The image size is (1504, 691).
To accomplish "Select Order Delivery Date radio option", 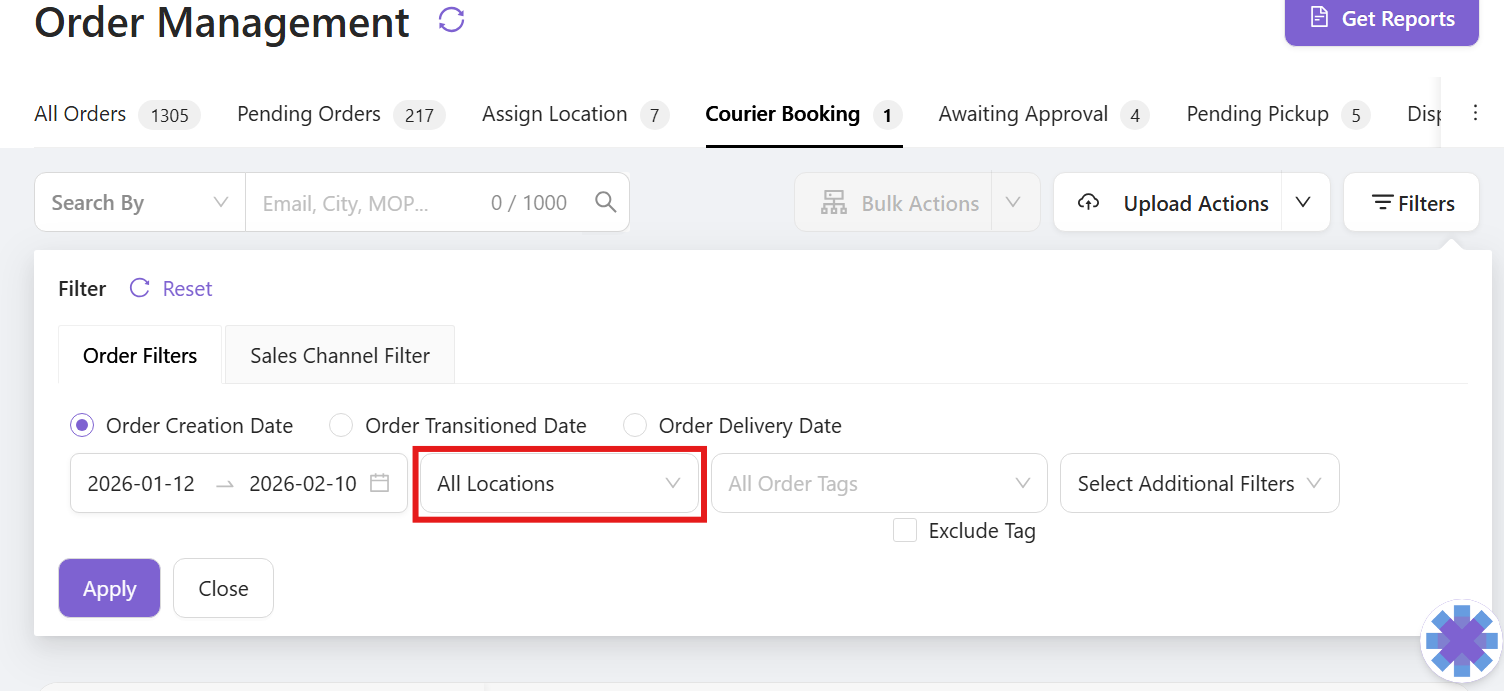I will coord(635,426).
